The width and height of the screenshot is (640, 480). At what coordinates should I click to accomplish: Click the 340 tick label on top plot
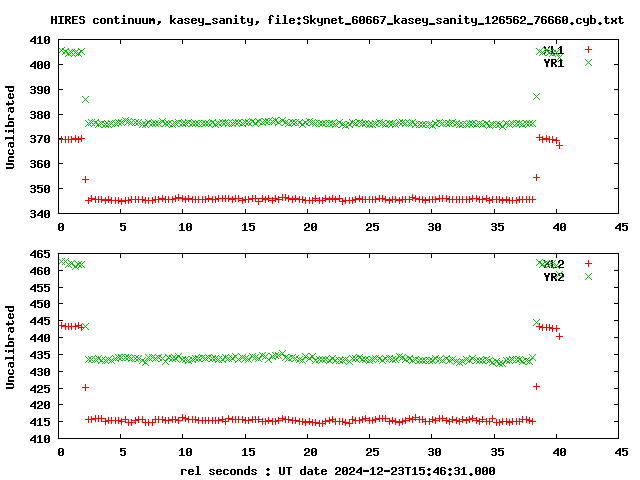pos(40,214)
